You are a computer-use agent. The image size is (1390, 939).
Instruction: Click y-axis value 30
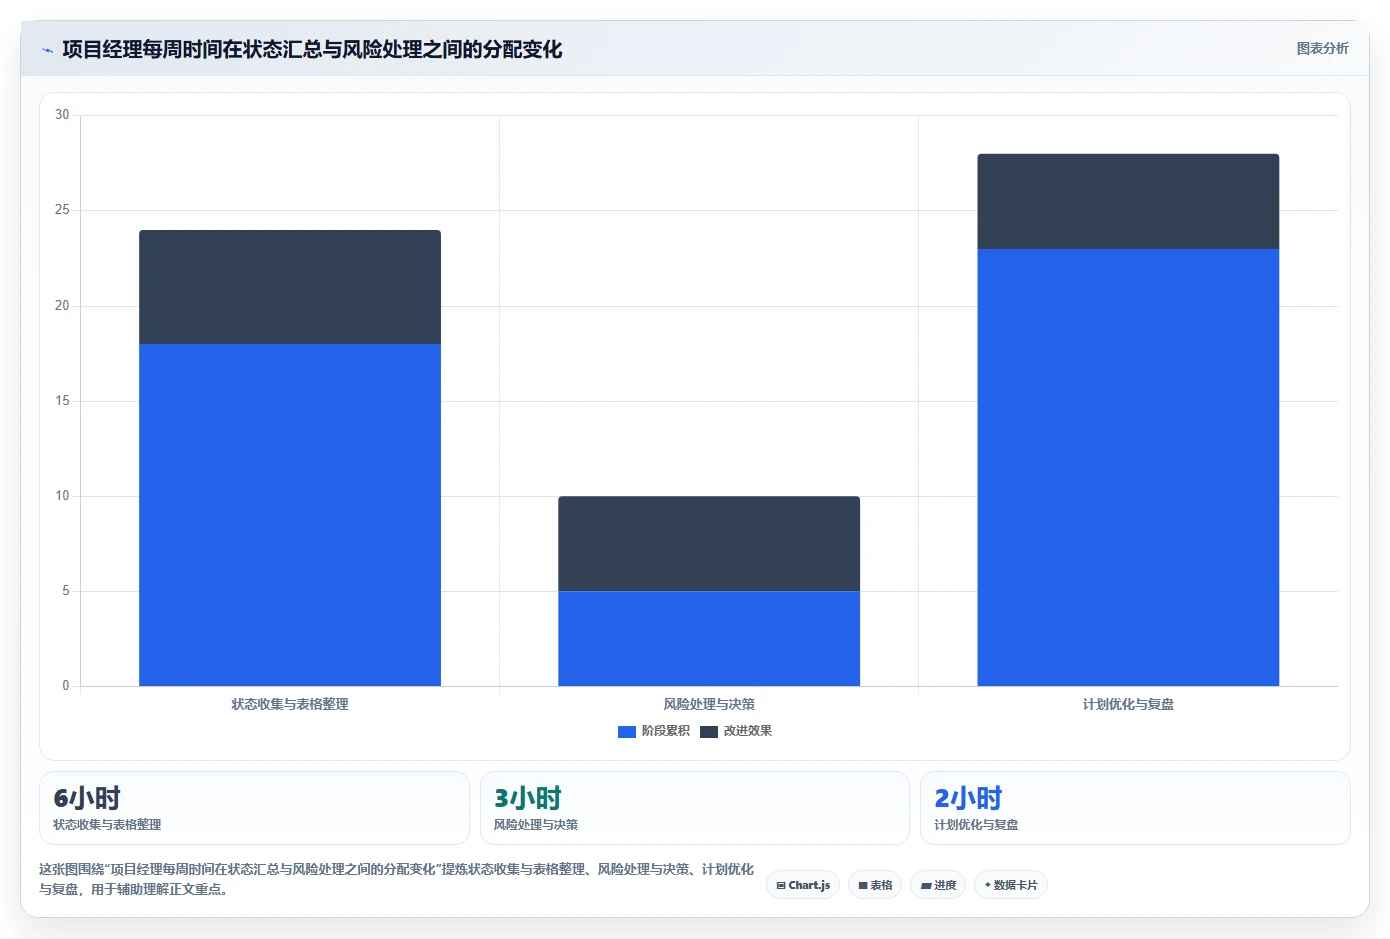(62, 115)
